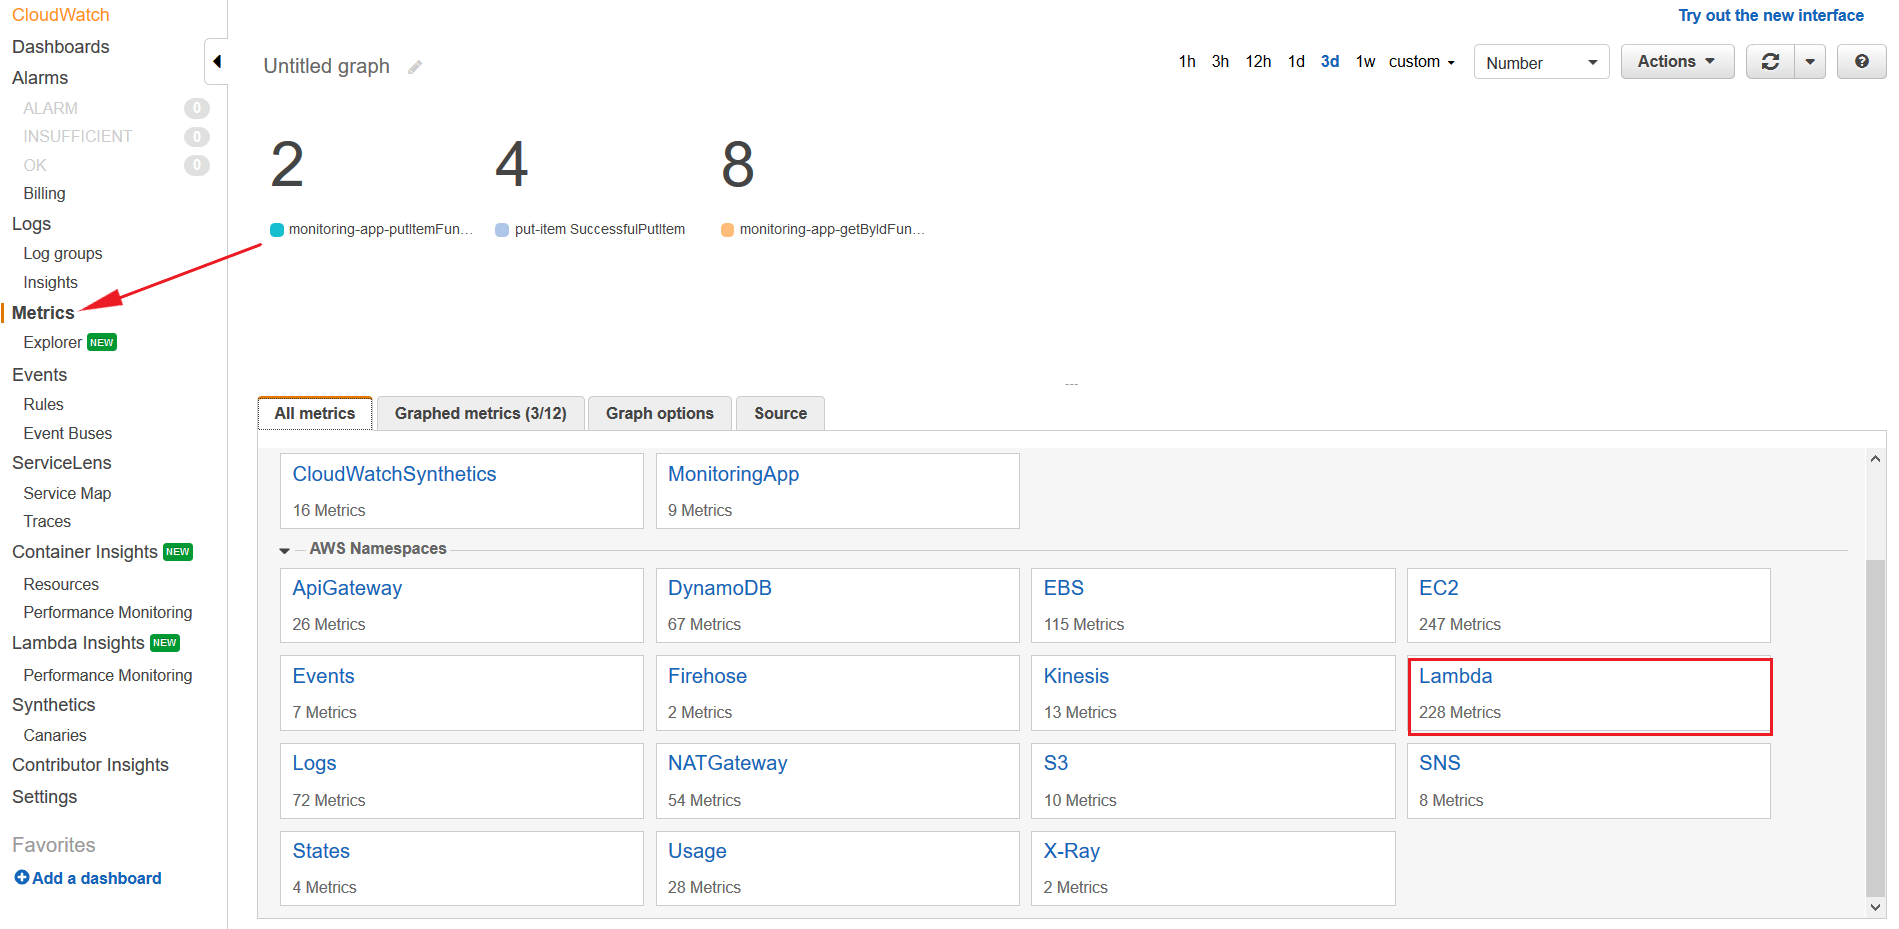Set time range to 3h

1220,62
